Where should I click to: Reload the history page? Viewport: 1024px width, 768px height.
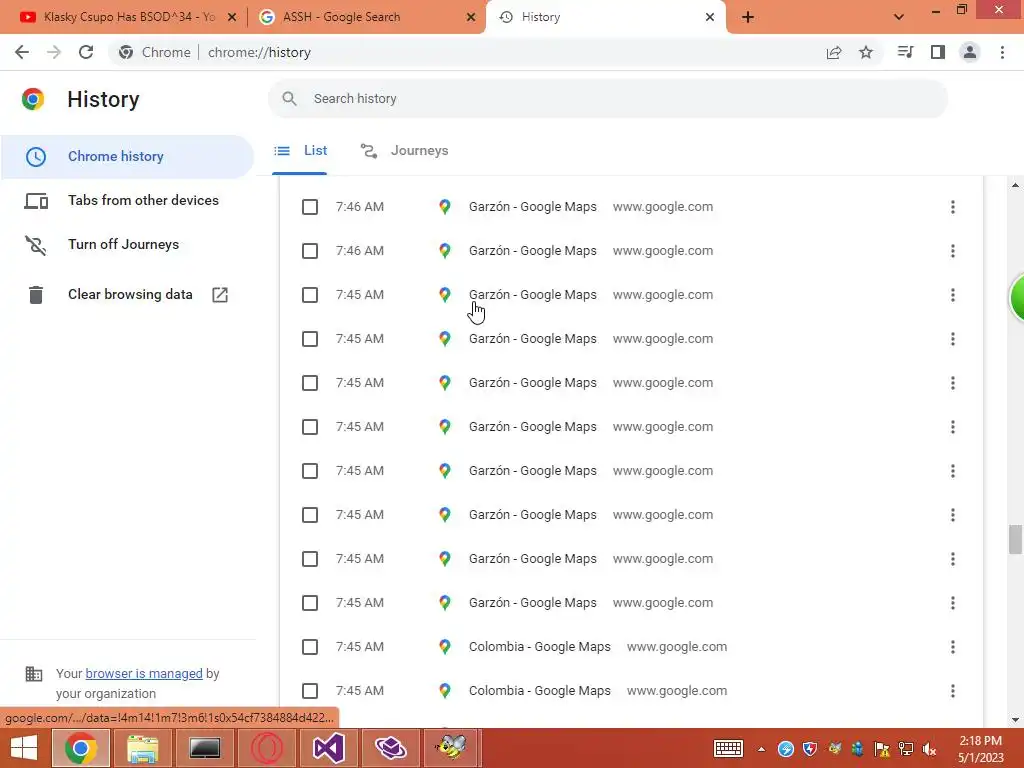tap(86, 52)
